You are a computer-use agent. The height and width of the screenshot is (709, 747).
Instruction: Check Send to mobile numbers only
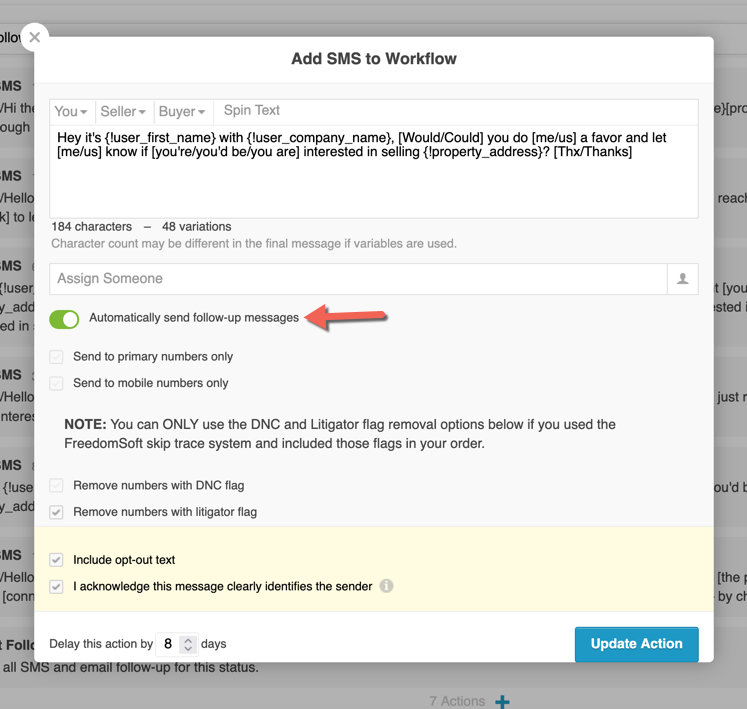coord(57,383)
